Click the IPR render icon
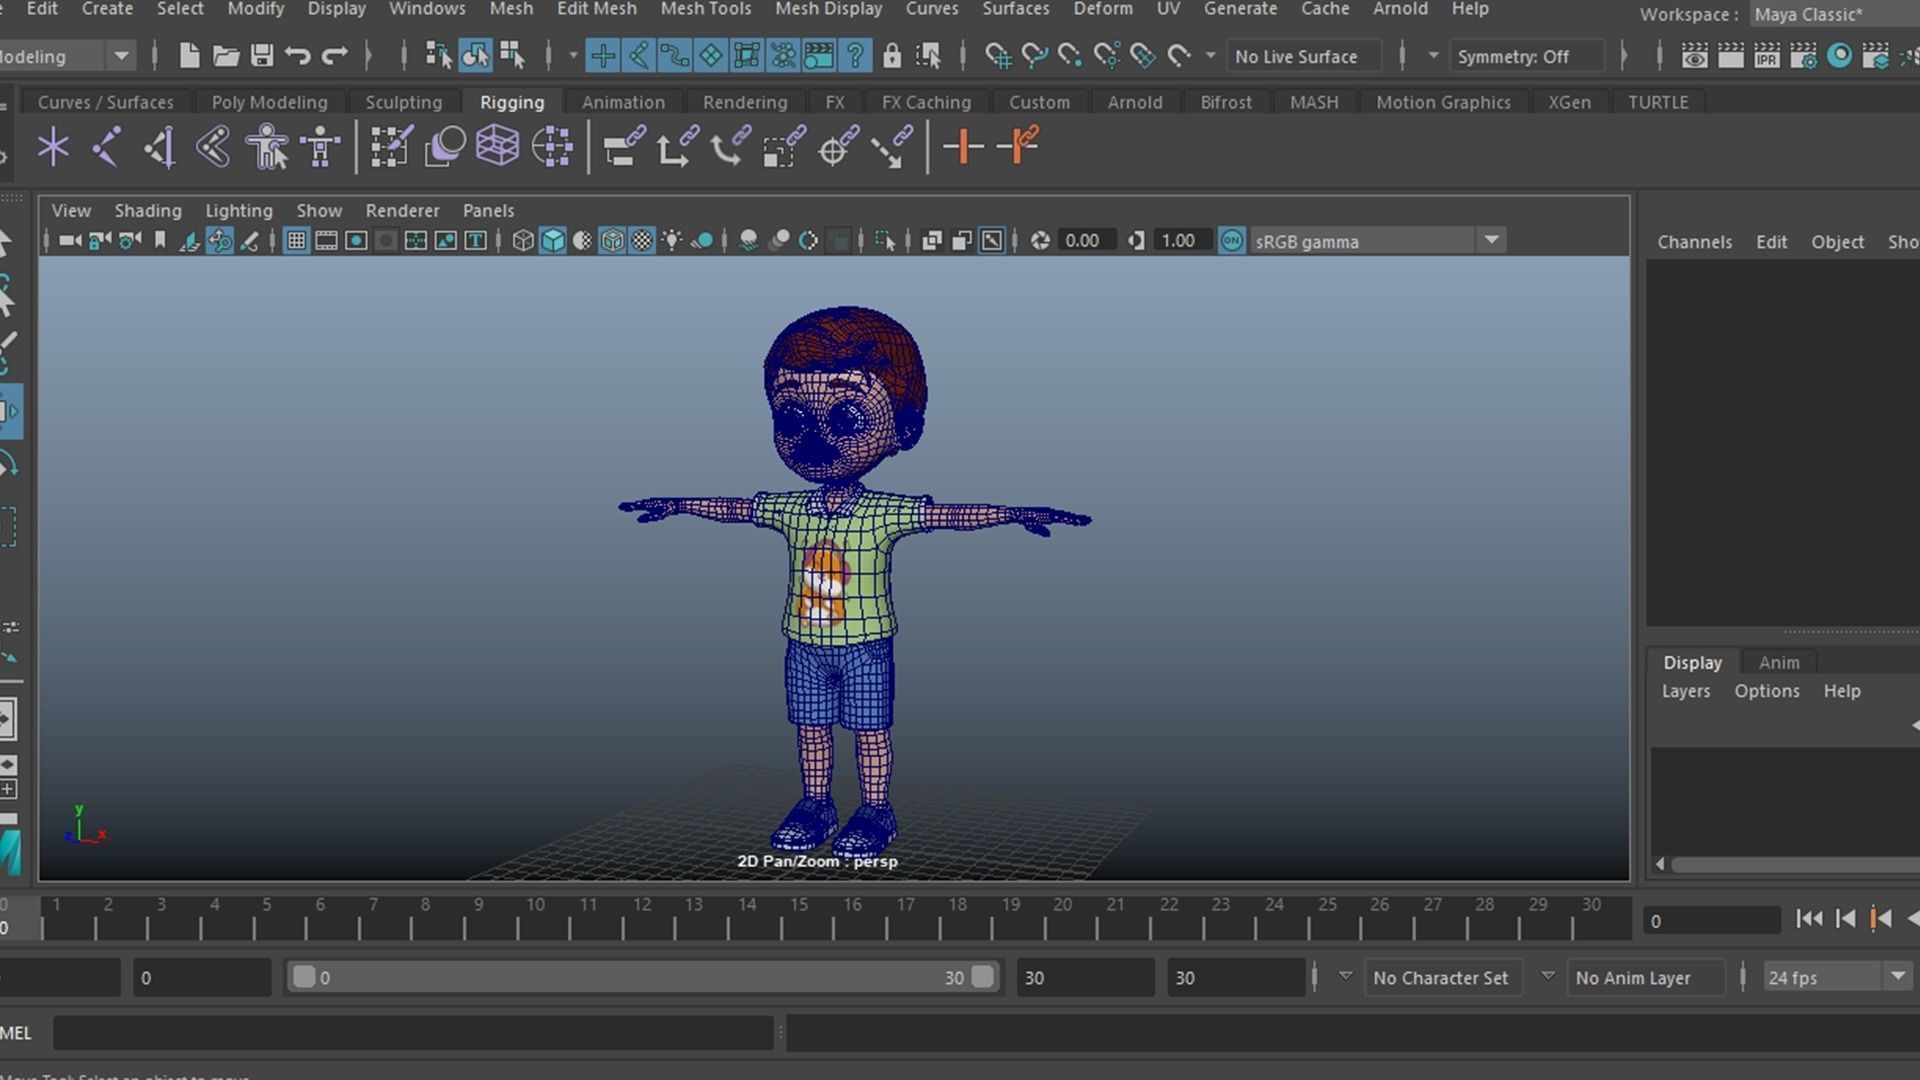Viewport: 1920px width, 1080px height. tap(1767, 56)
